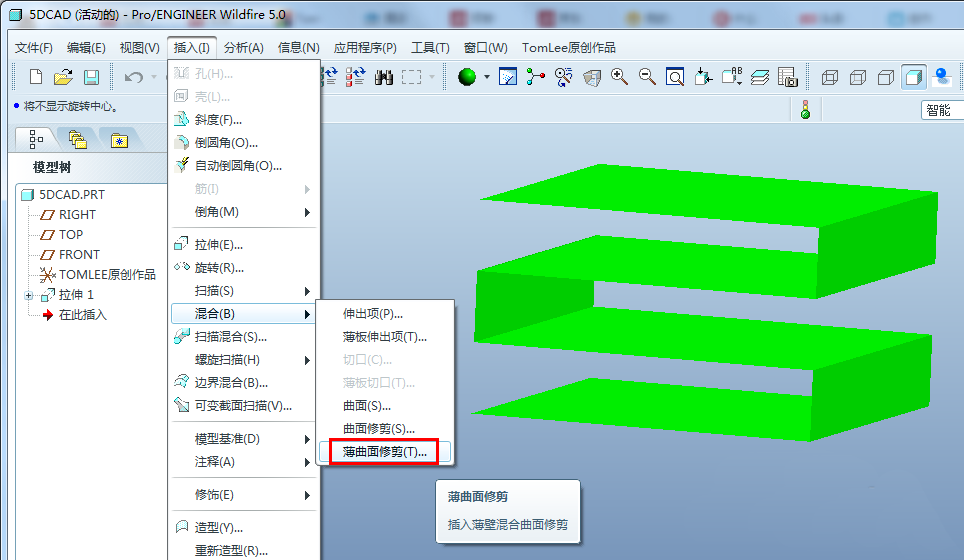Open the 信息(N) menu
Viewport: 964px width, 560px height.
click(x=298, y=47)
